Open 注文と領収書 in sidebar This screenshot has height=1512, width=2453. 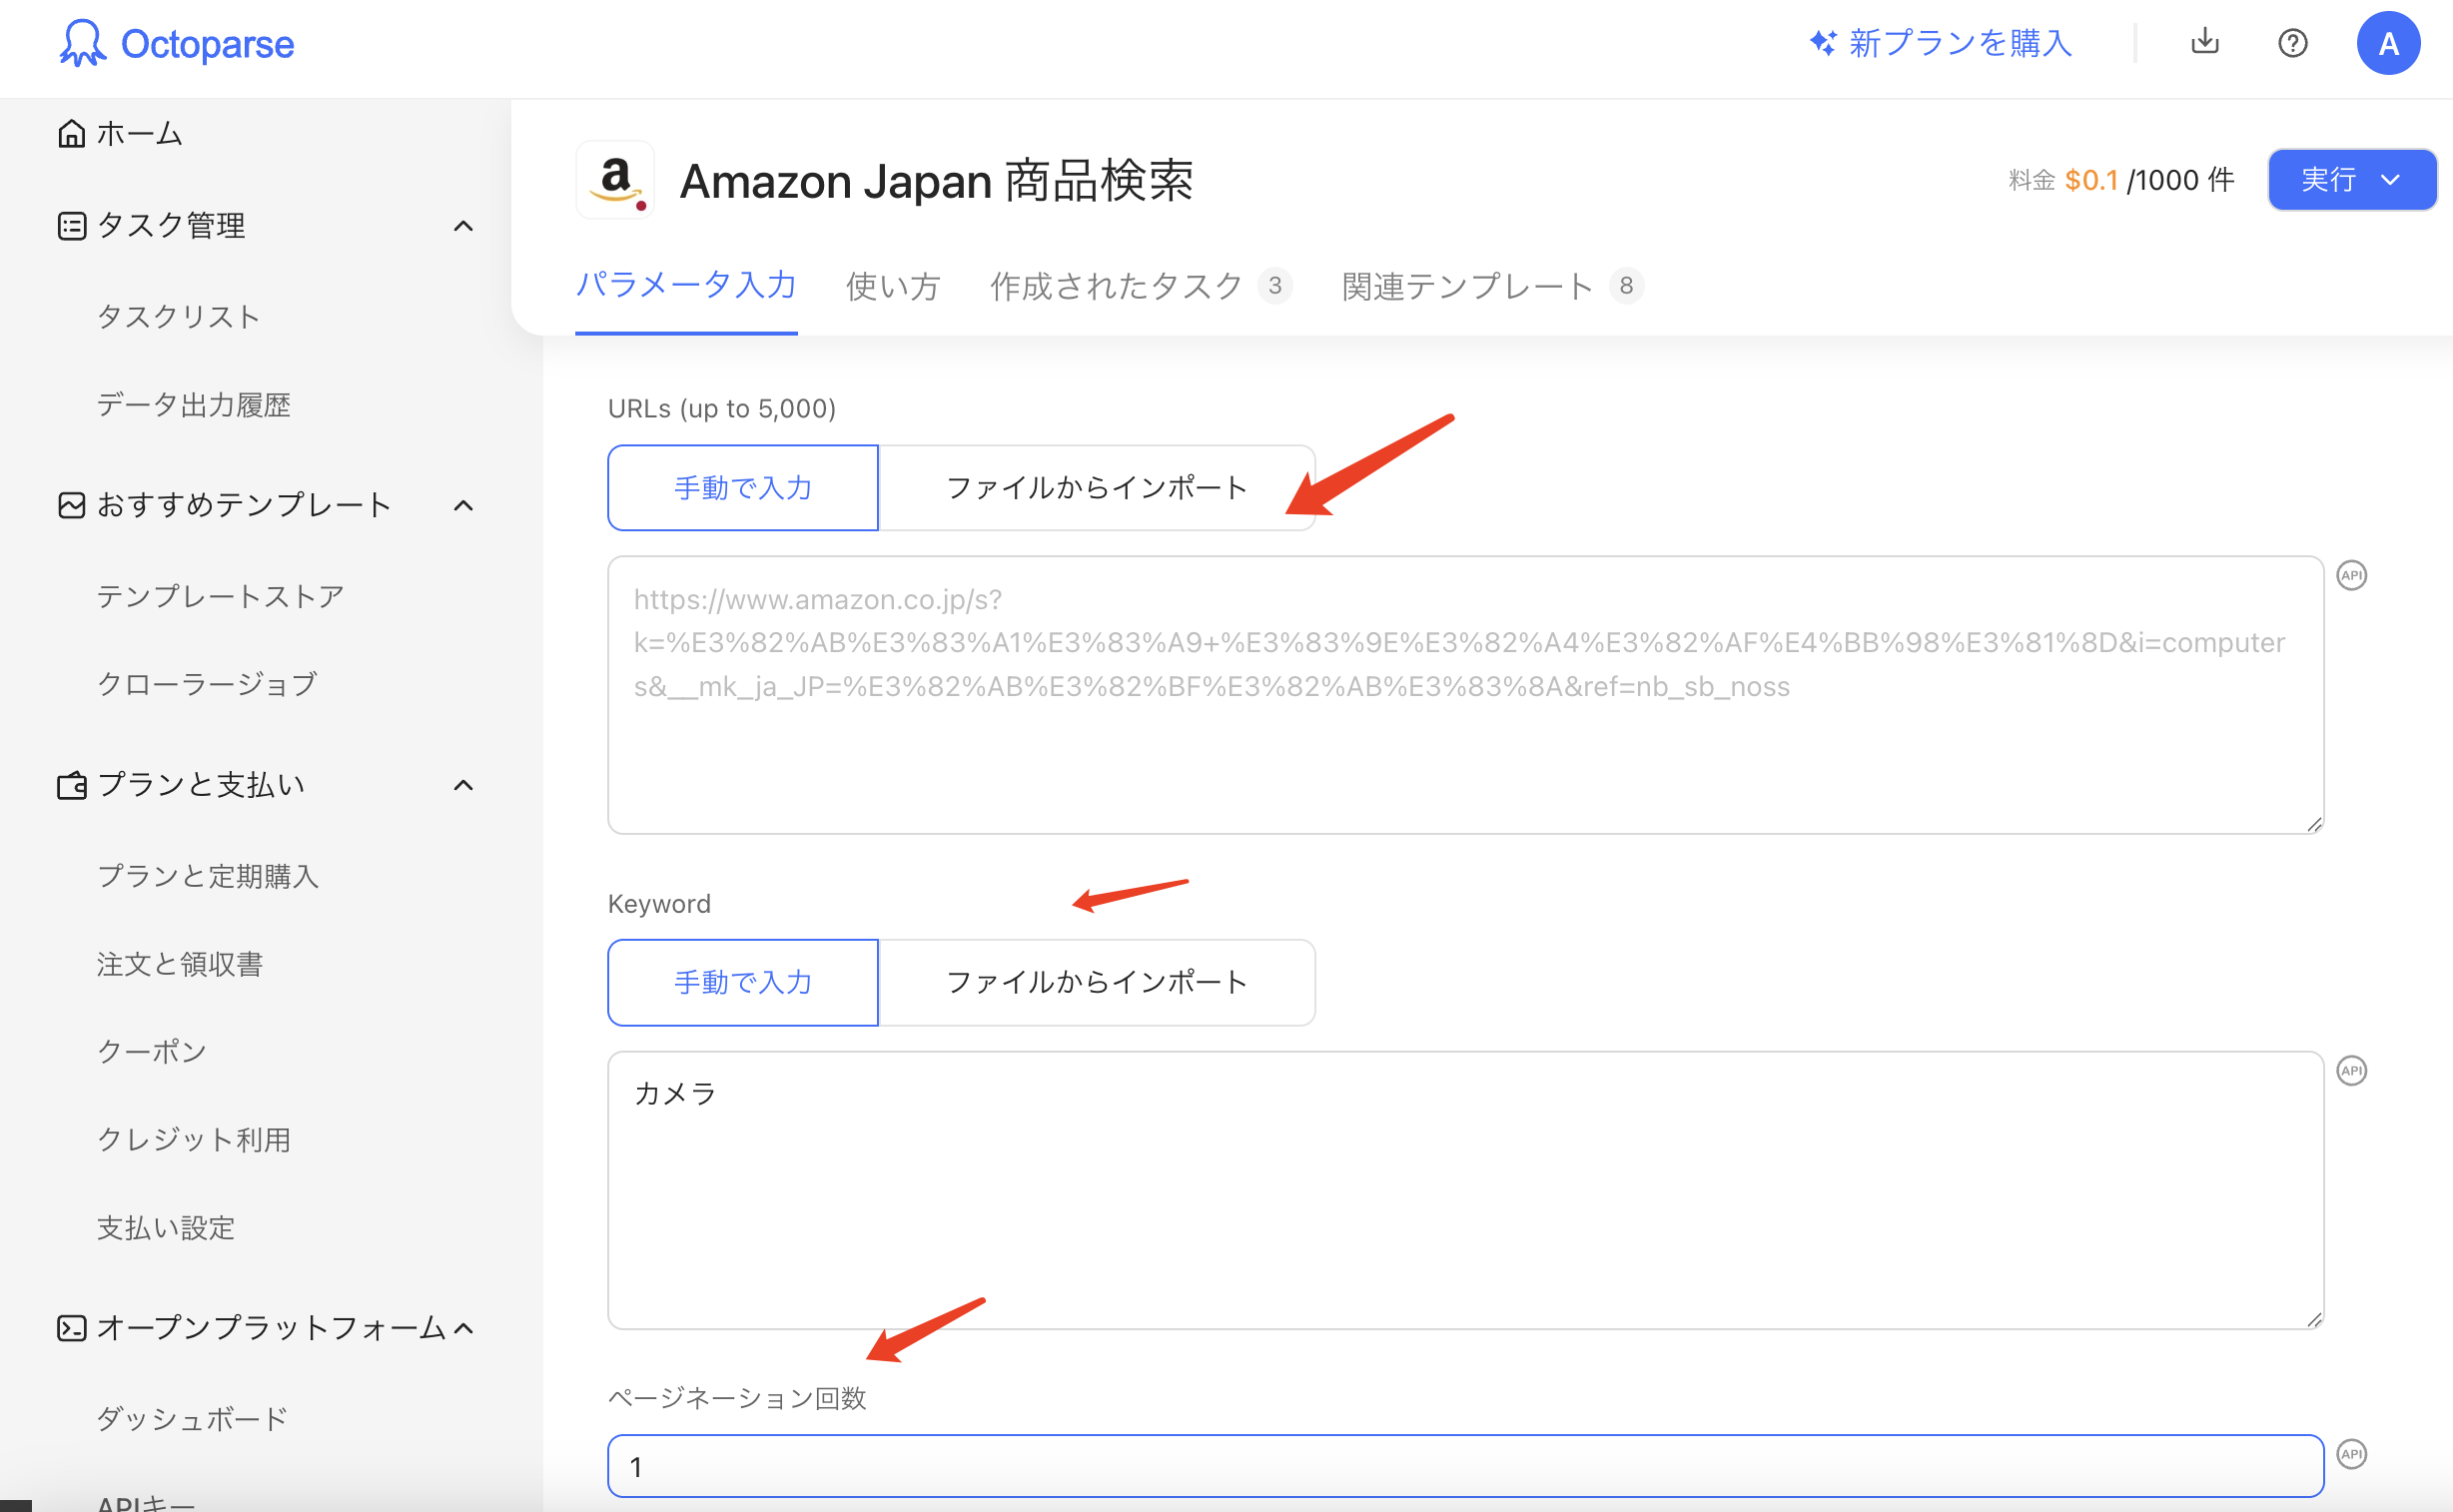180,964
